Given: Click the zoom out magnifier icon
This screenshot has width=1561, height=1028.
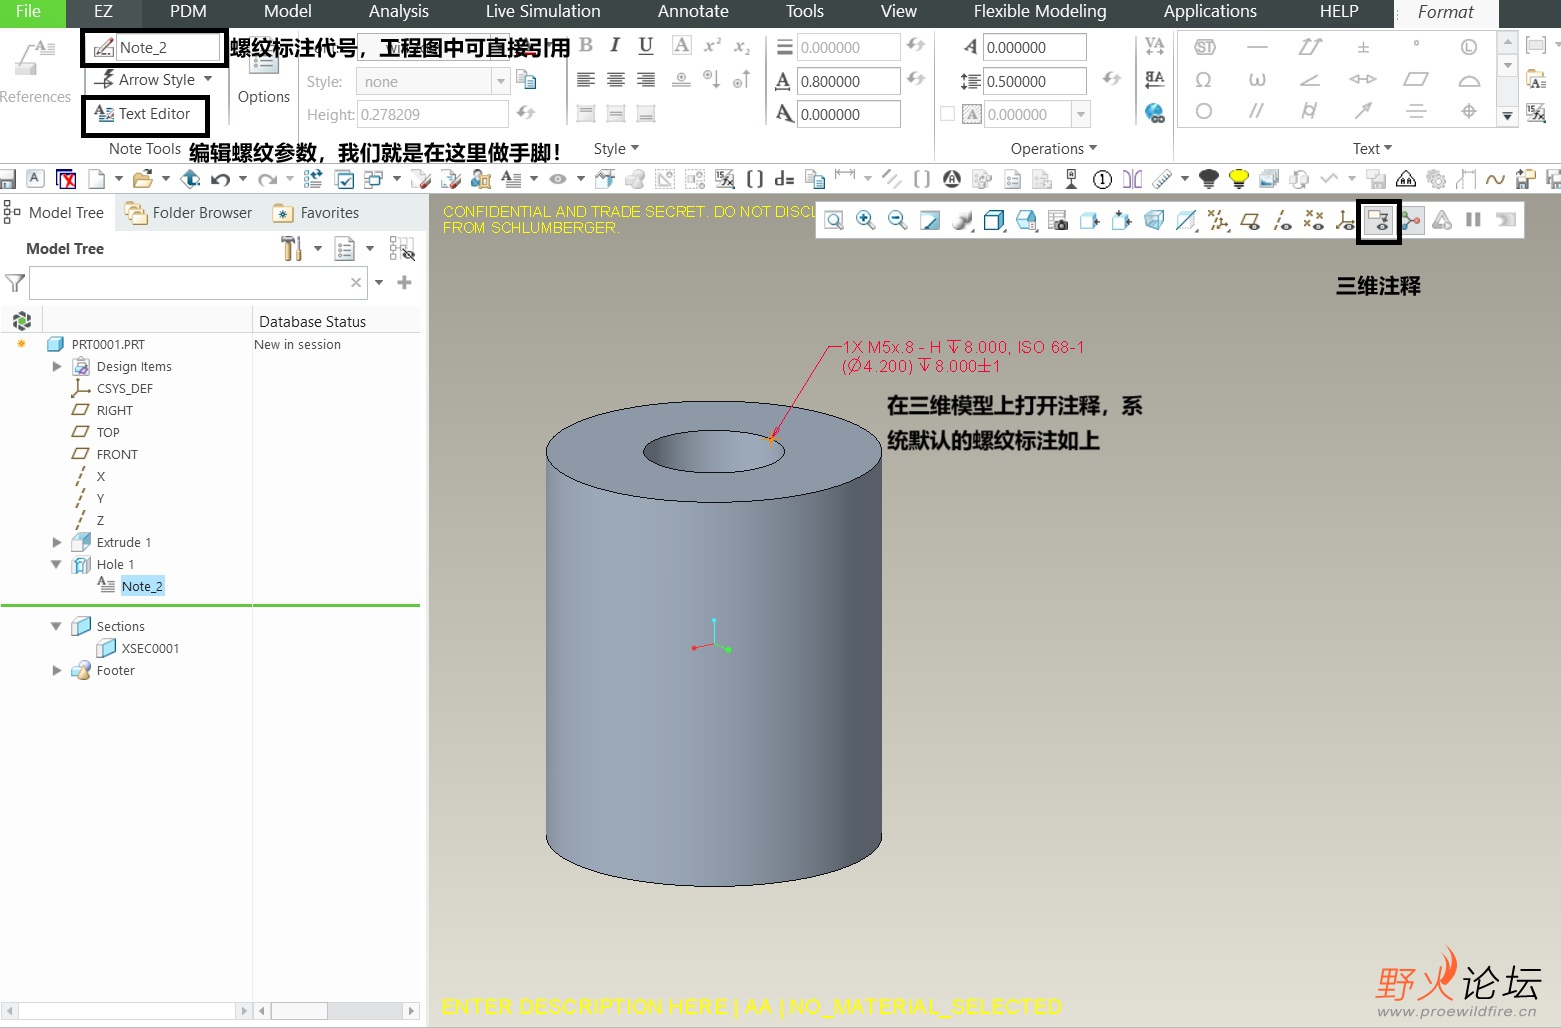Looking at the screenshot, I should pyautogui.click(x=898, y=220).
